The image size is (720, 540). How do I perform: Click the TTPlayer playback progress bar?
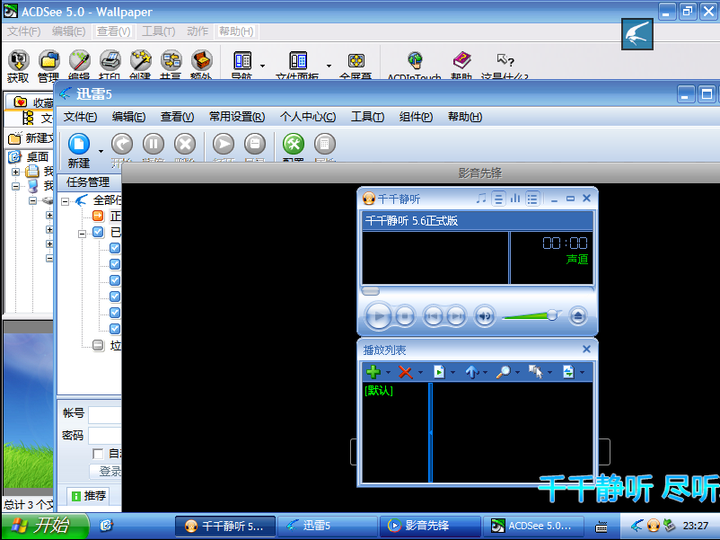(477, 291)
